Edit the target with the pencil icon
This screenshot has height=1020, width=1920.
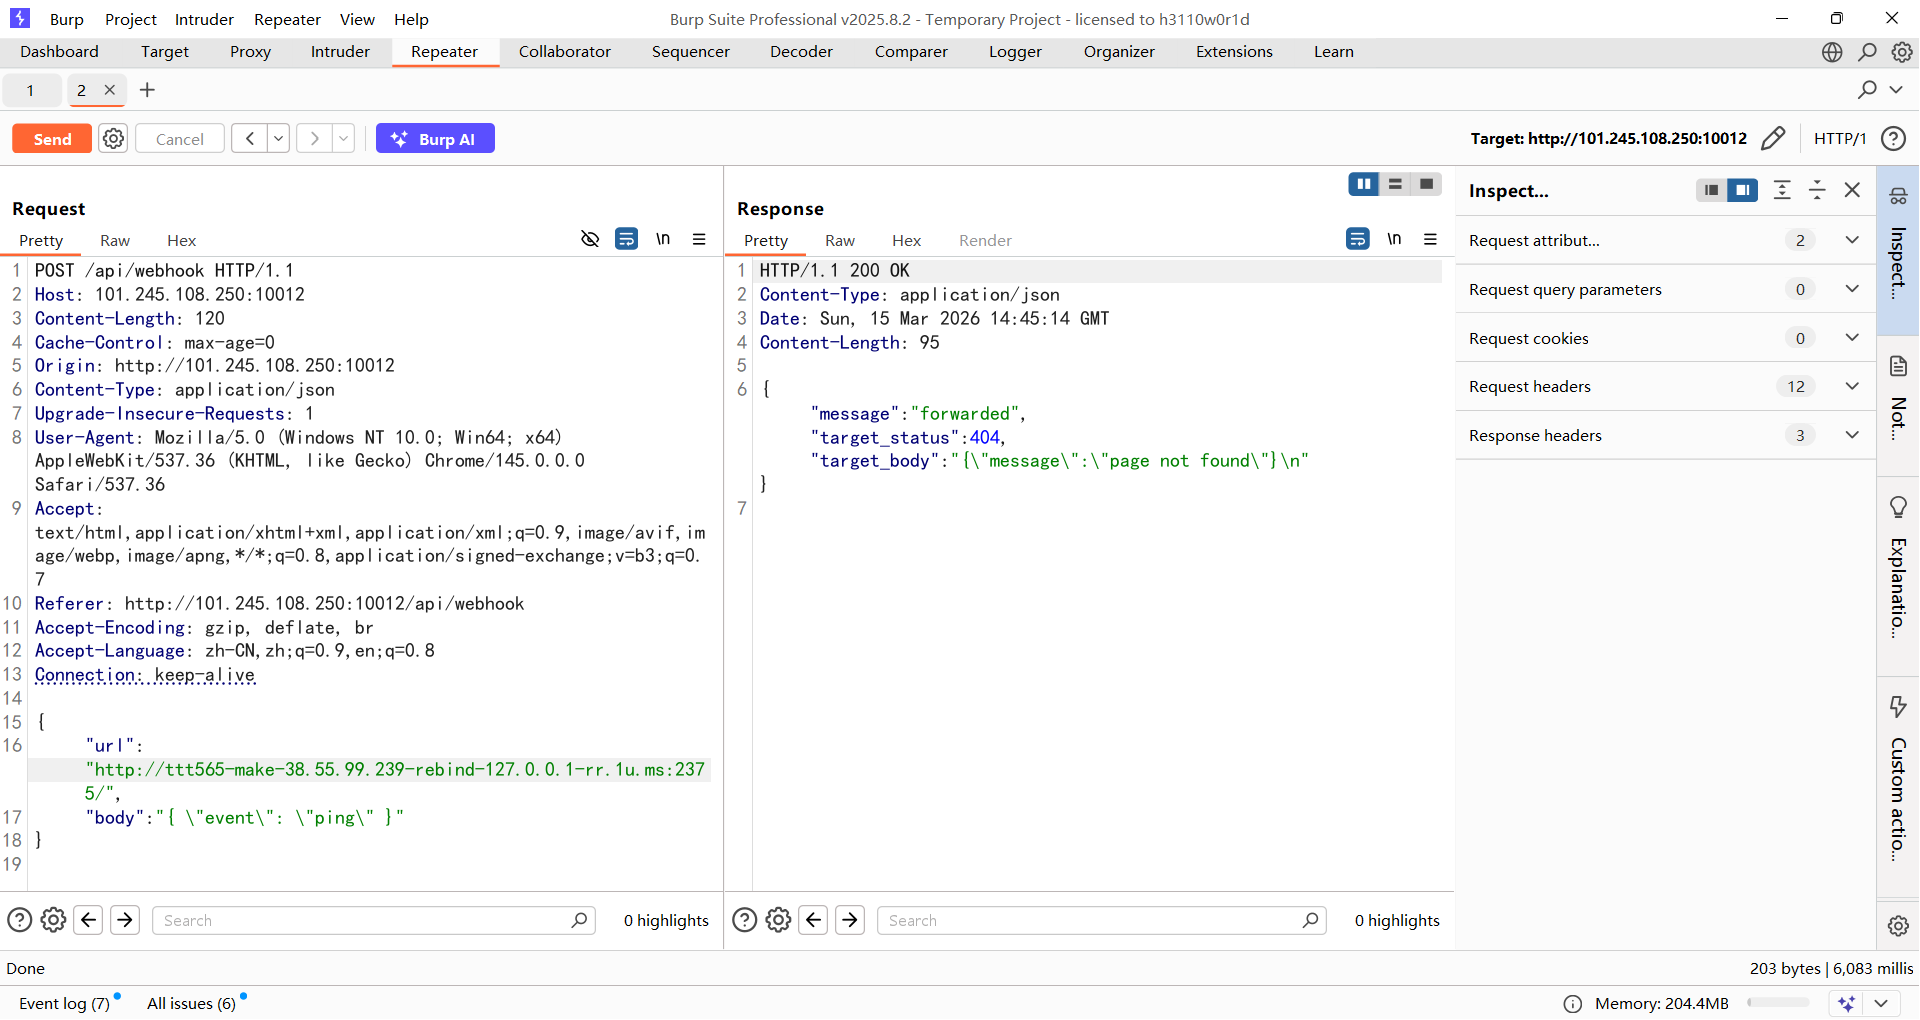tap(1772, 139)
